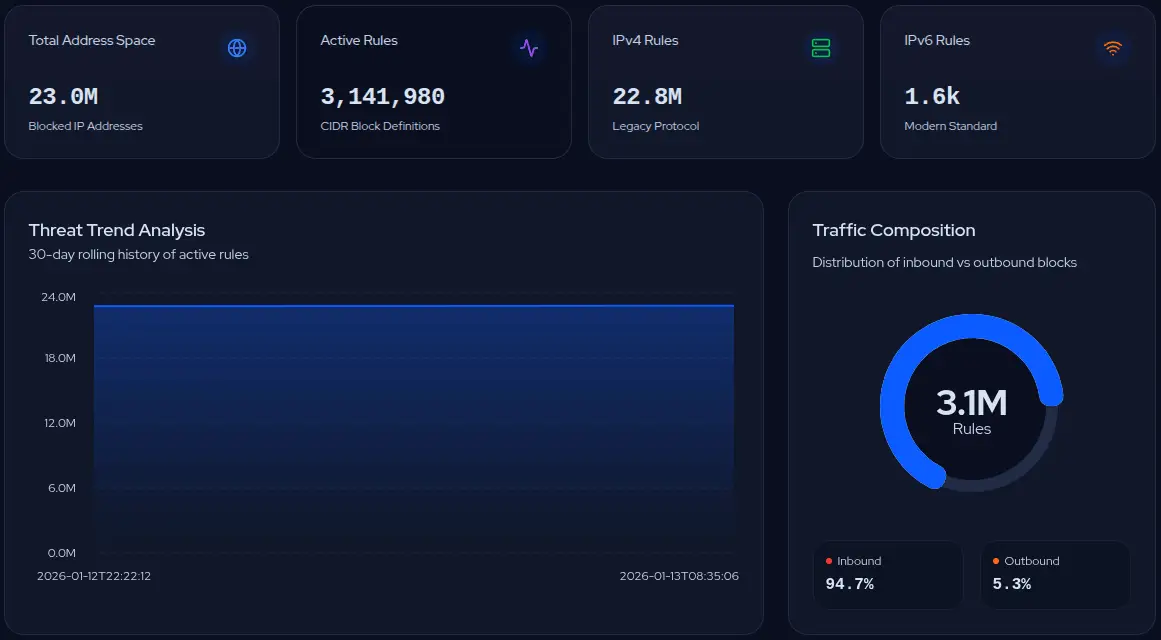Click the Traffic Composition heading

click(893, 230)
